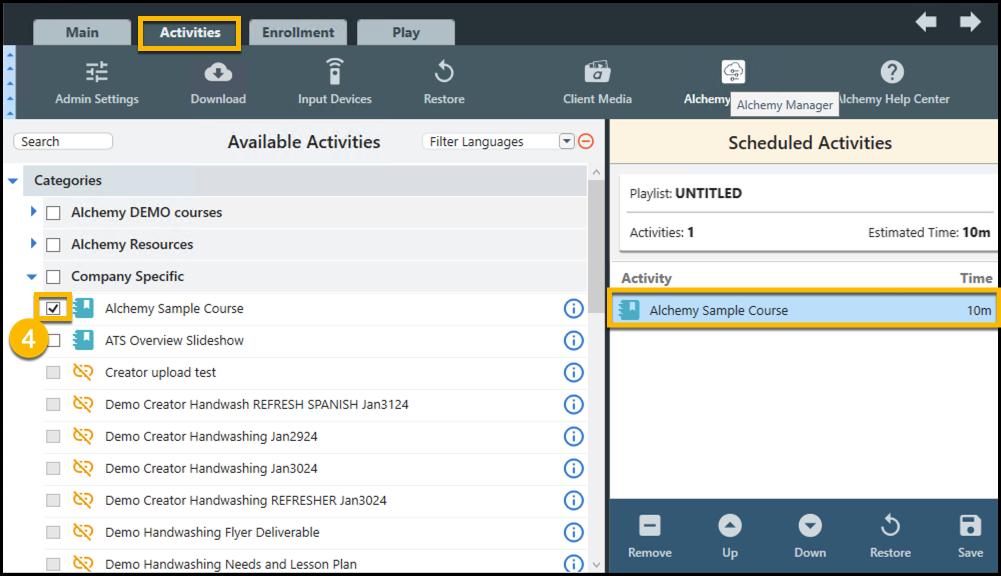Click book icon of ATS Overview Slideshow
This screenshot has width=1001, height=576.
click(x=83, y=340)
